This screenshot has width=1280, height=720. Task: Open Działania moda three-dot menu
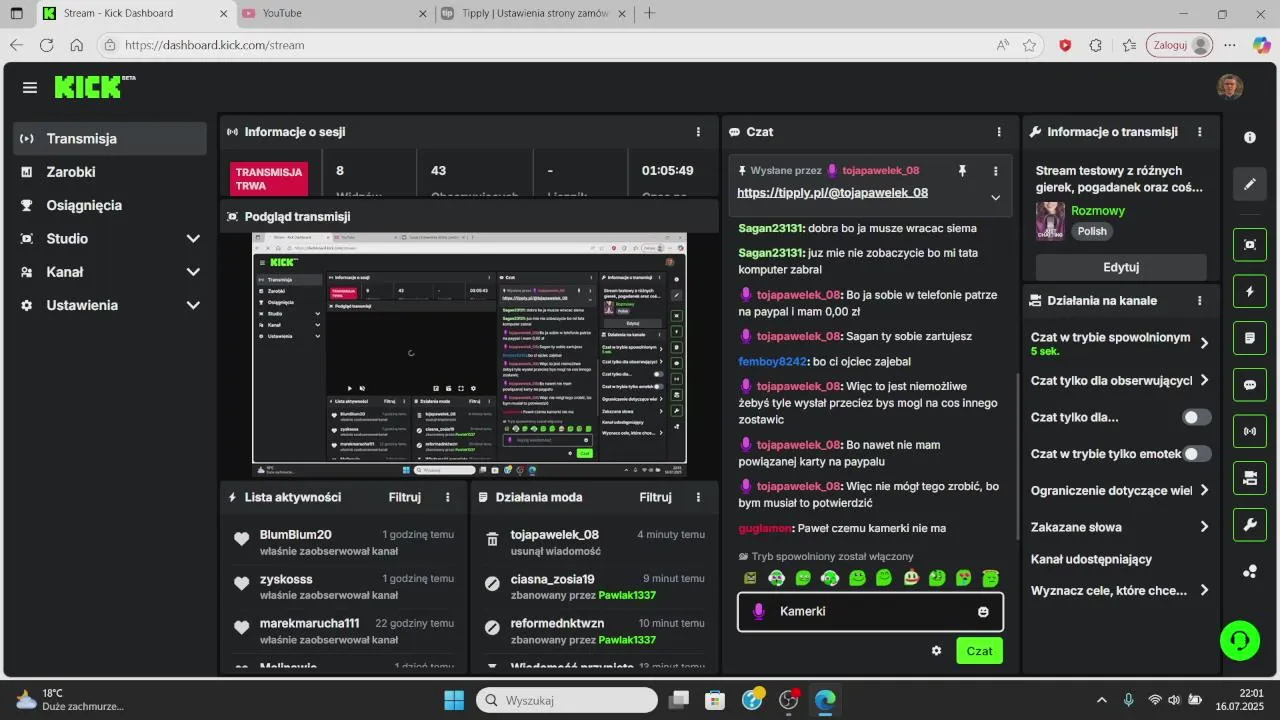698,497
